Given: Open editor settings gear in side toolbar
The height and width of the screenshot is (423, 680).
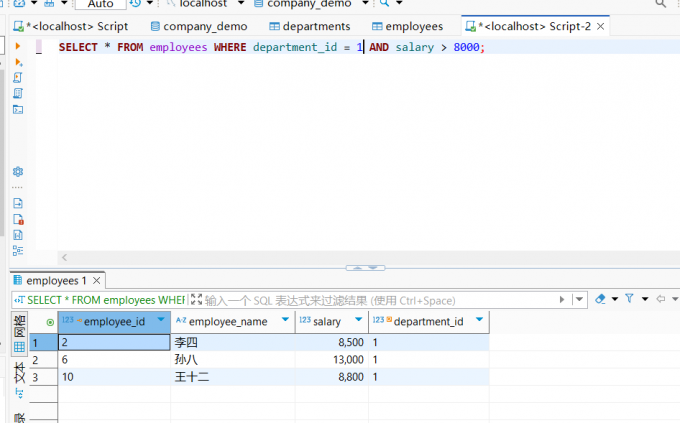Looking at the screenshot, I should (18, 172).
